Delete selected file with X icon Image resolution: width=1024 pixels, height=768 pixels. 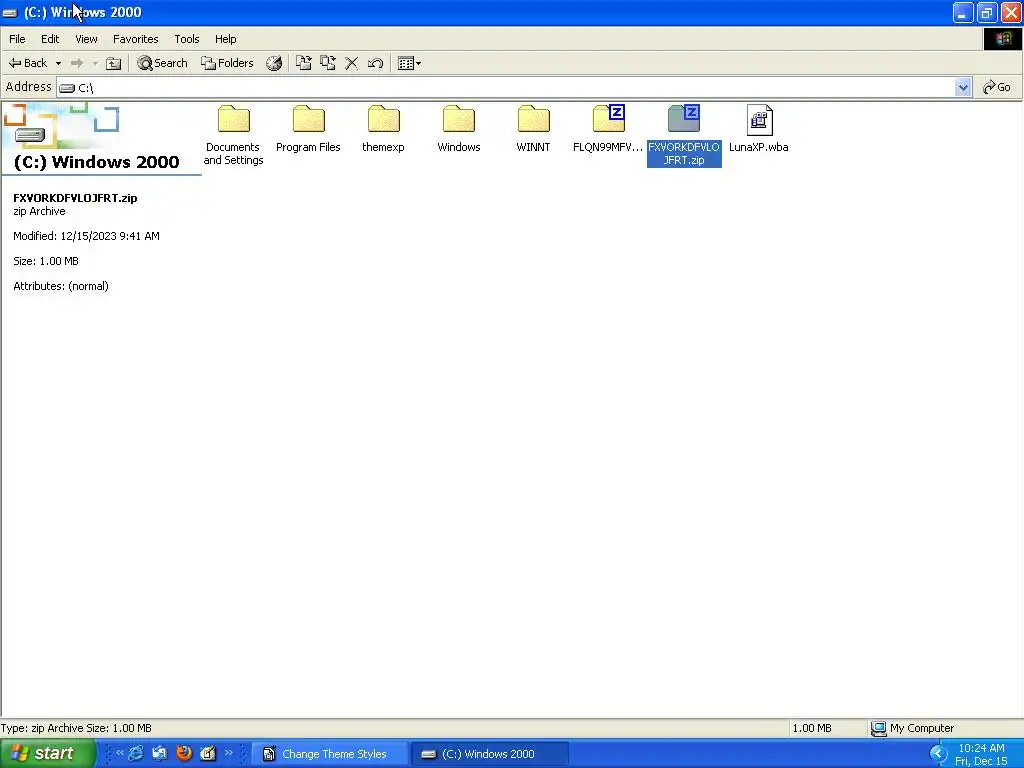(x=351, y=63)
